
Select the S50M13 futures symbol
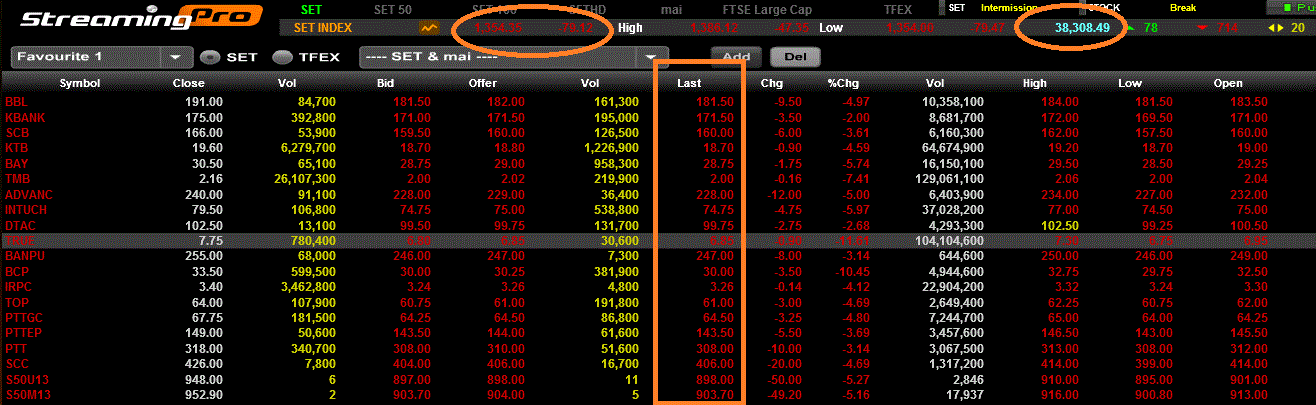click(26, 394)
